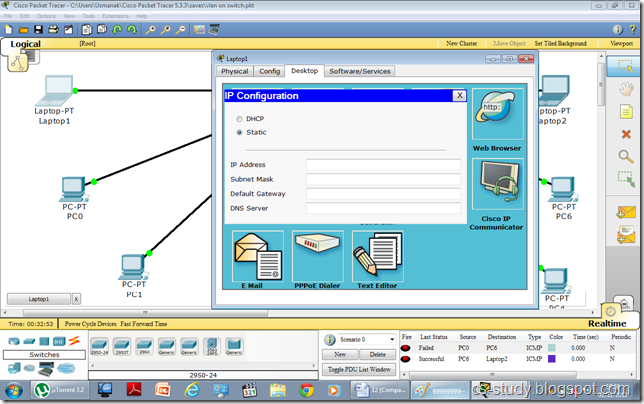
Task: Select the Multiuser Connection cloud icon
Action: pyautogui.click(x=66, y=368)
